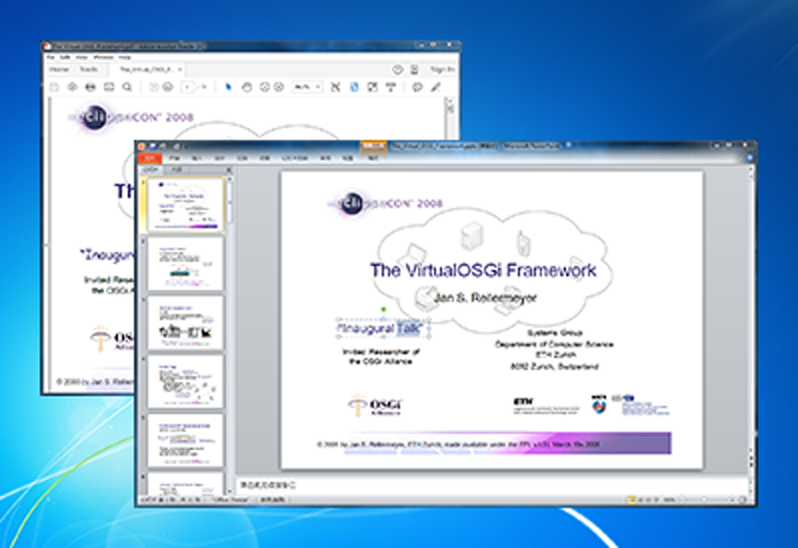Screen dimensions: 798x548
Task: Select the Outline tab in PowerPoint thumbnail pane
Action: coord(177,169)
